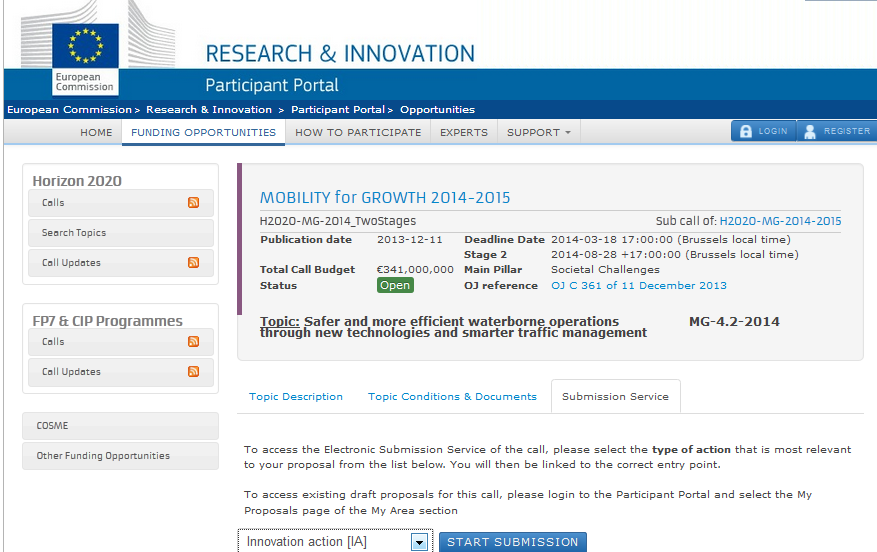
Task: Open FP7 & CIP Programmes Call Updates item
Action: (x=121, y=372)
